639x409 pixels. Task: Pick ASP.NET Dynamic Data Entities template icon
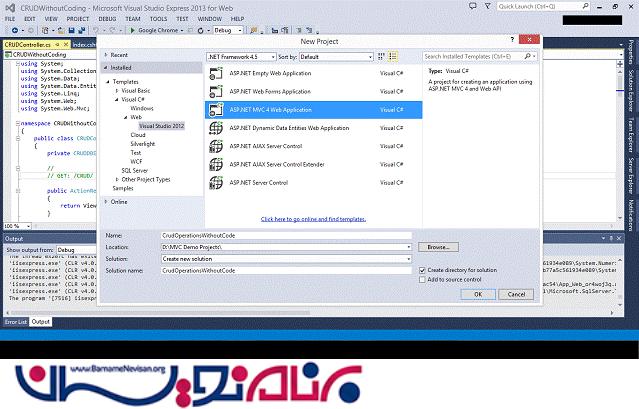tap(215, 128)
